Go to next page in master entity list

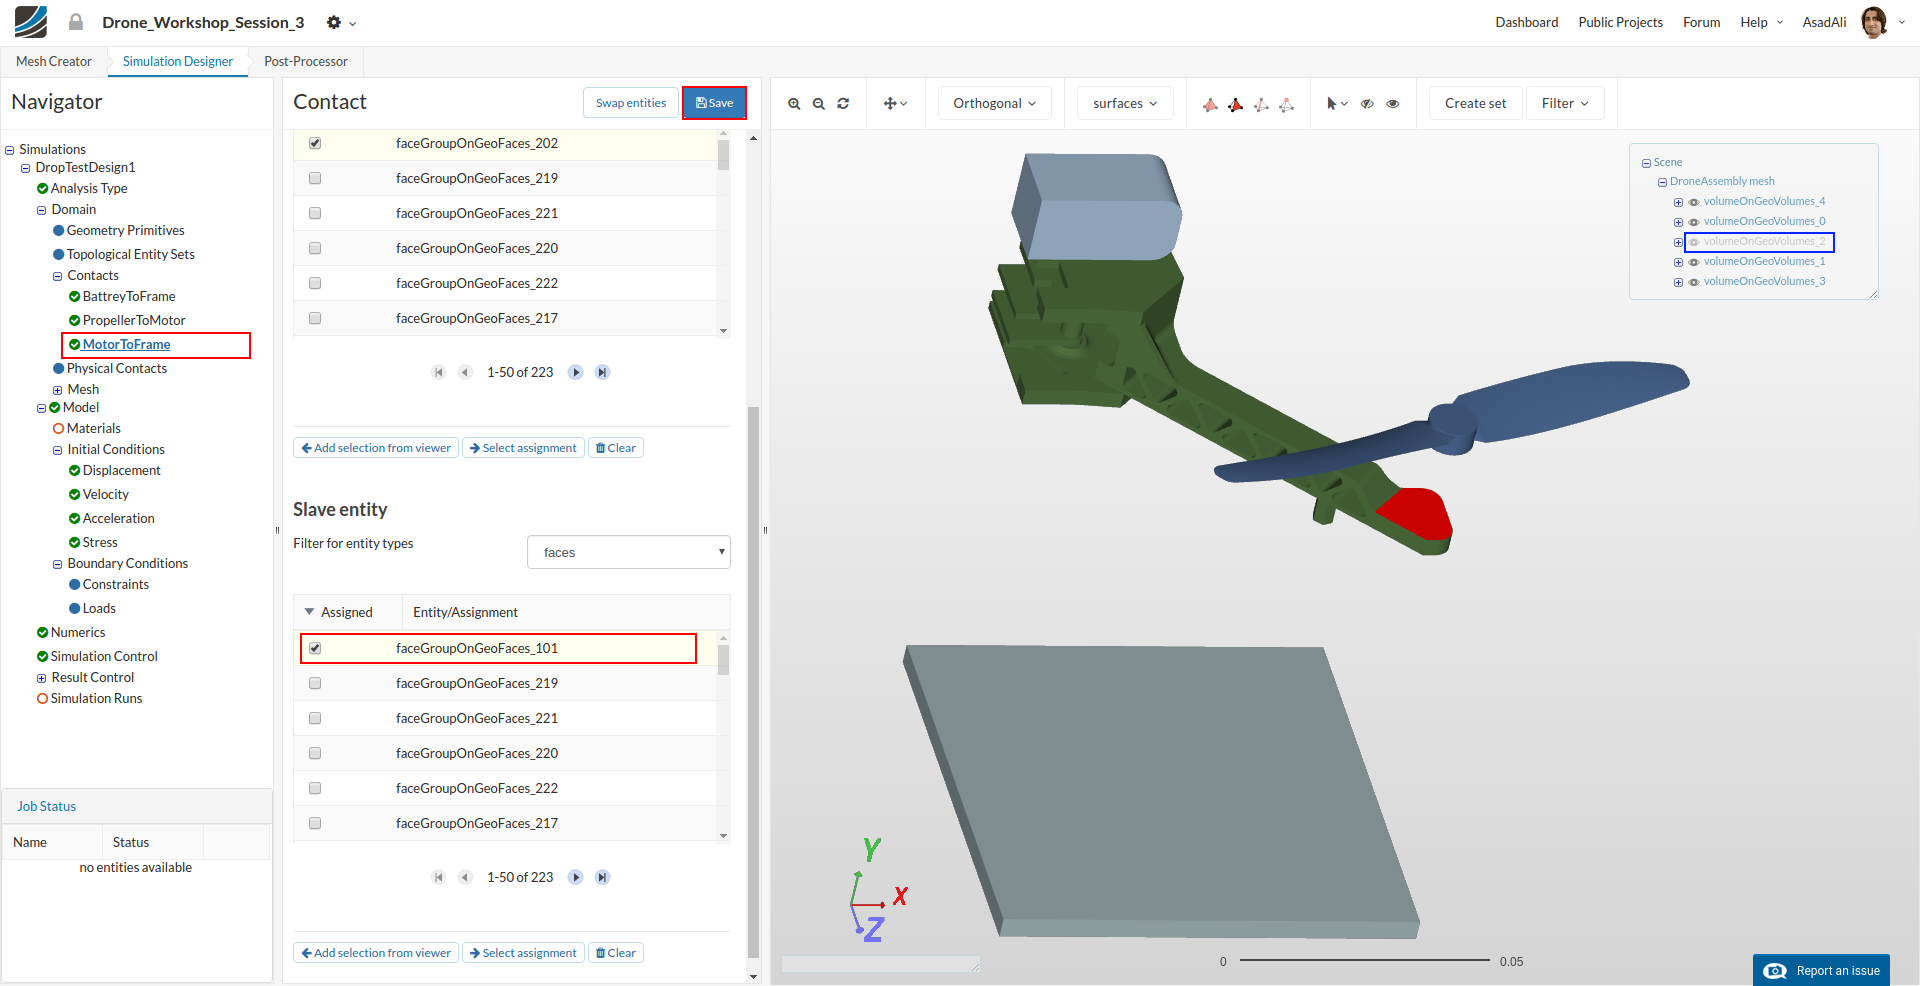click(576, 372)
